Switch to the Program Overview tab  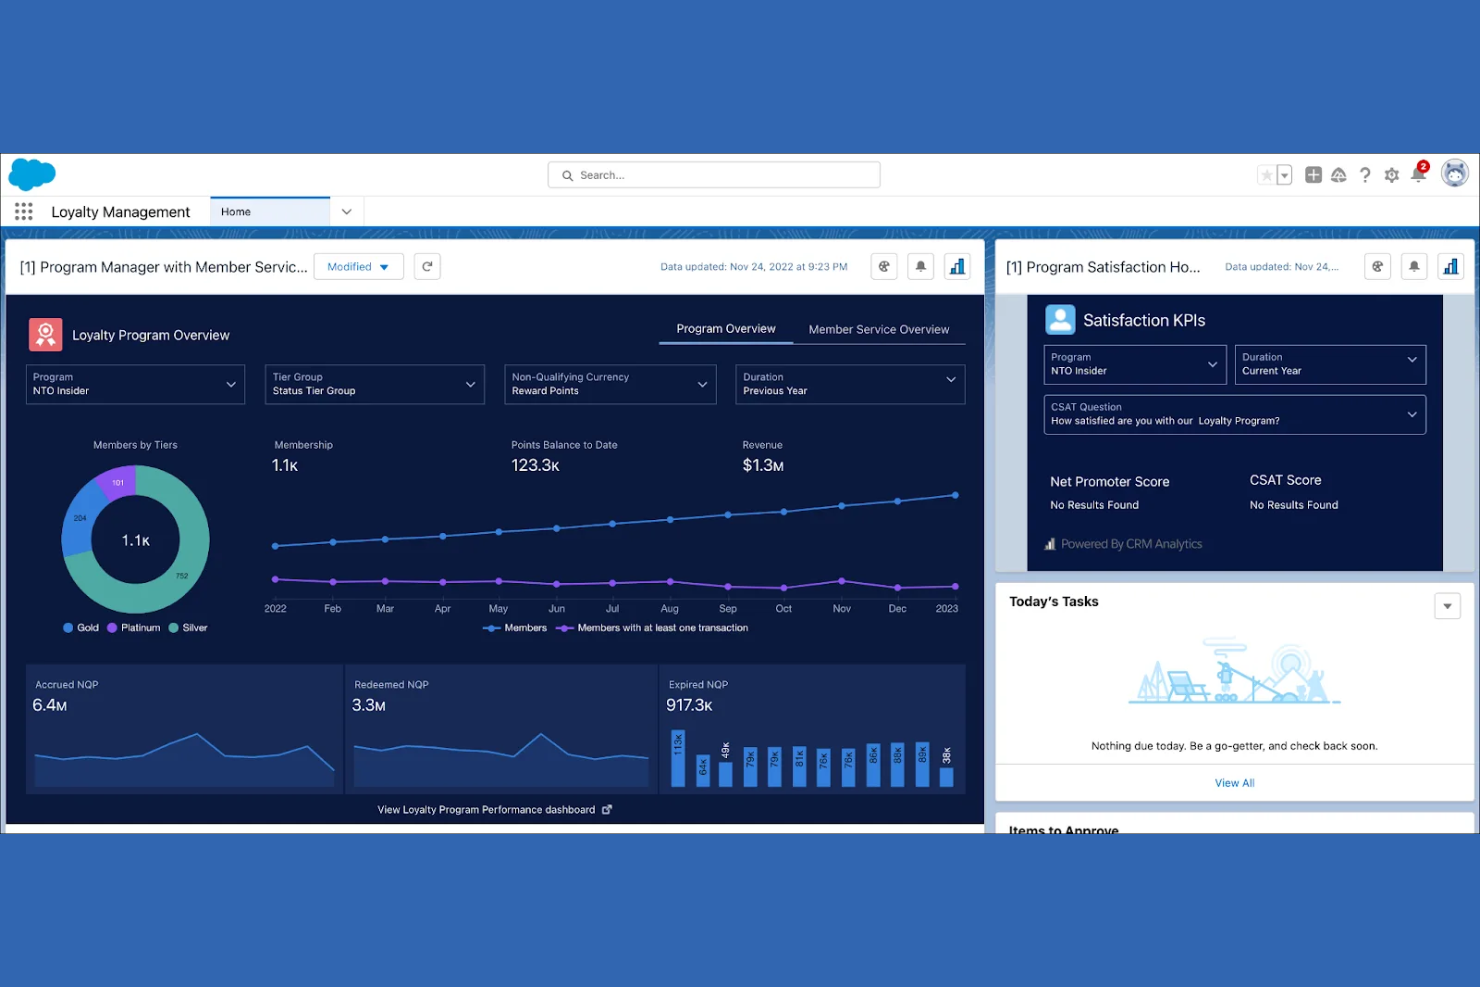[x=726, y=329]
